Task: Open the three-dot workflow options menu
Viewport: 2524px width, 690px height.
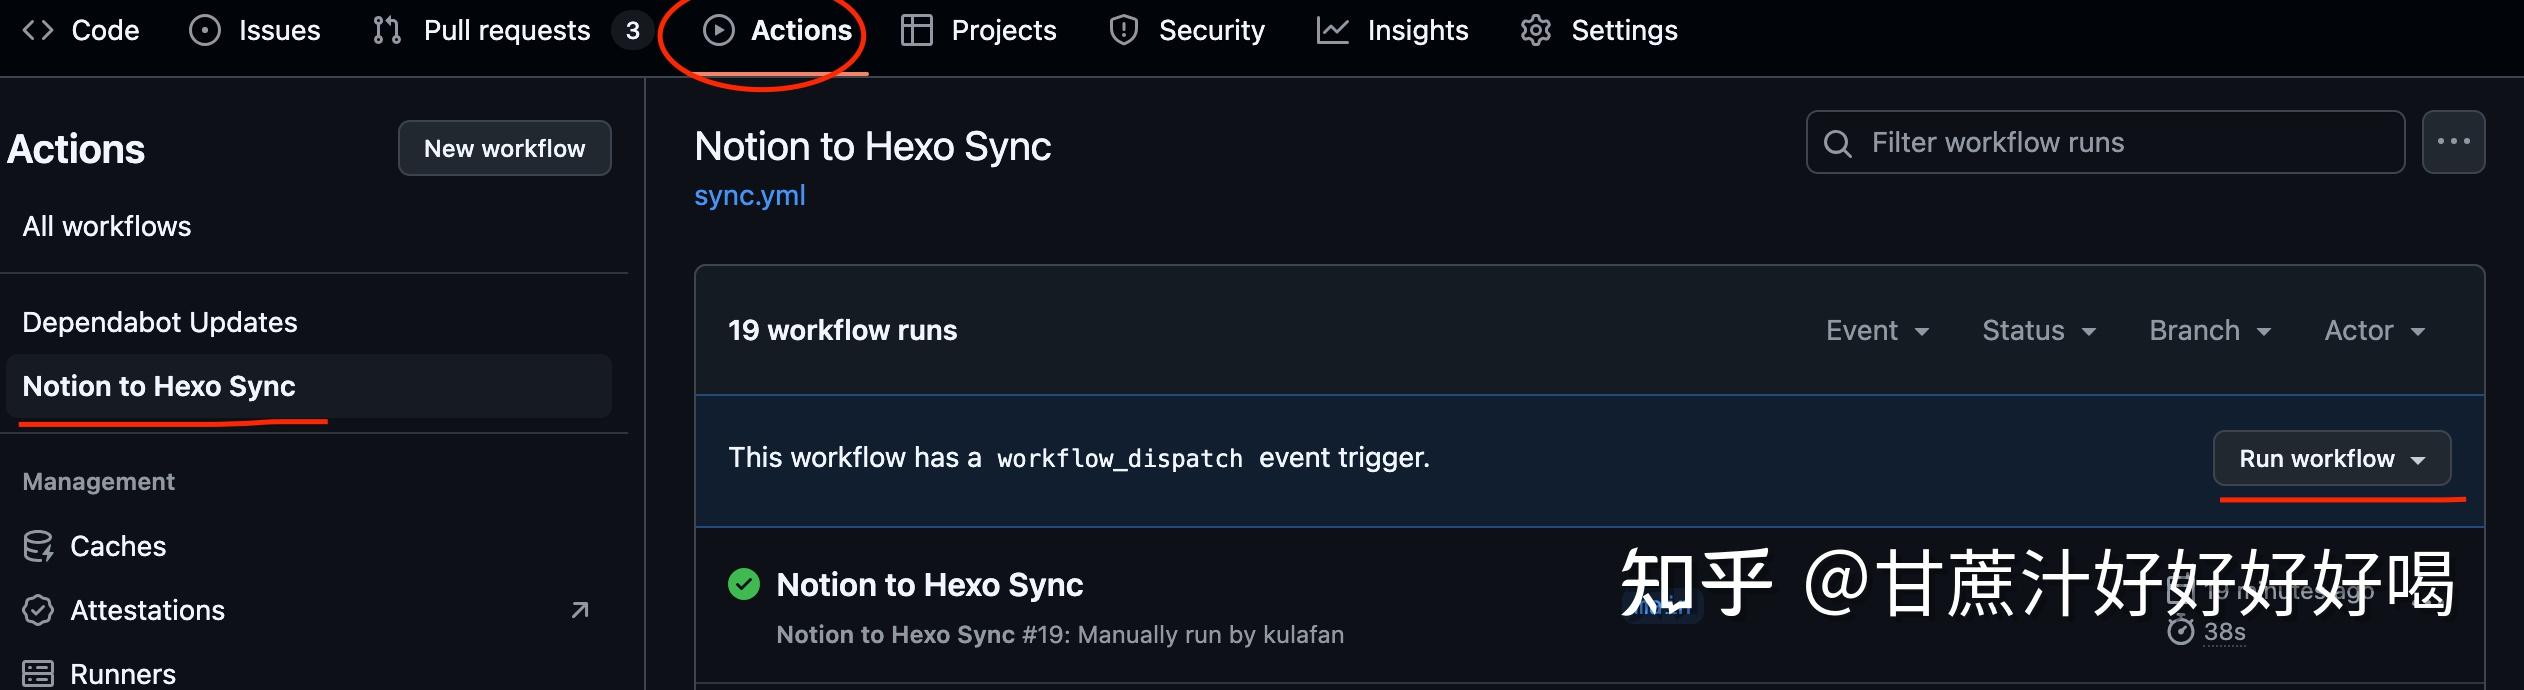Action: (x=2453, y=142)
